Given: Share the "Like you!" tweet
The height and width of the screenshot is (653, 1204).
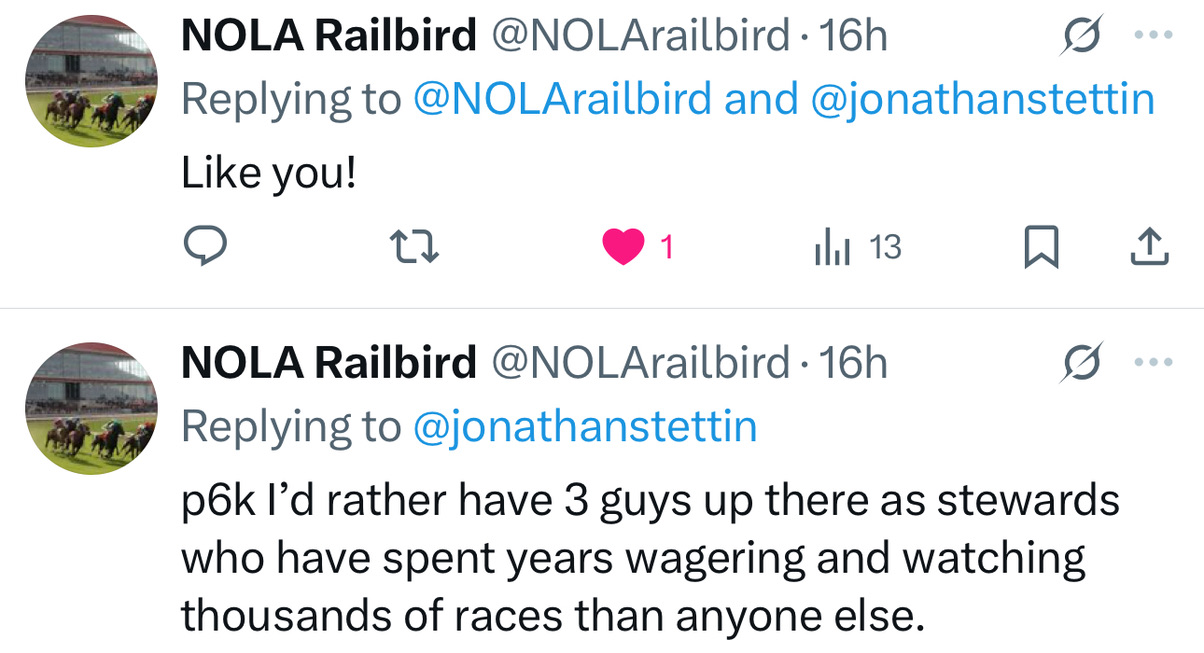Looking at the screenshot, I should click(x=1149, y=247).
